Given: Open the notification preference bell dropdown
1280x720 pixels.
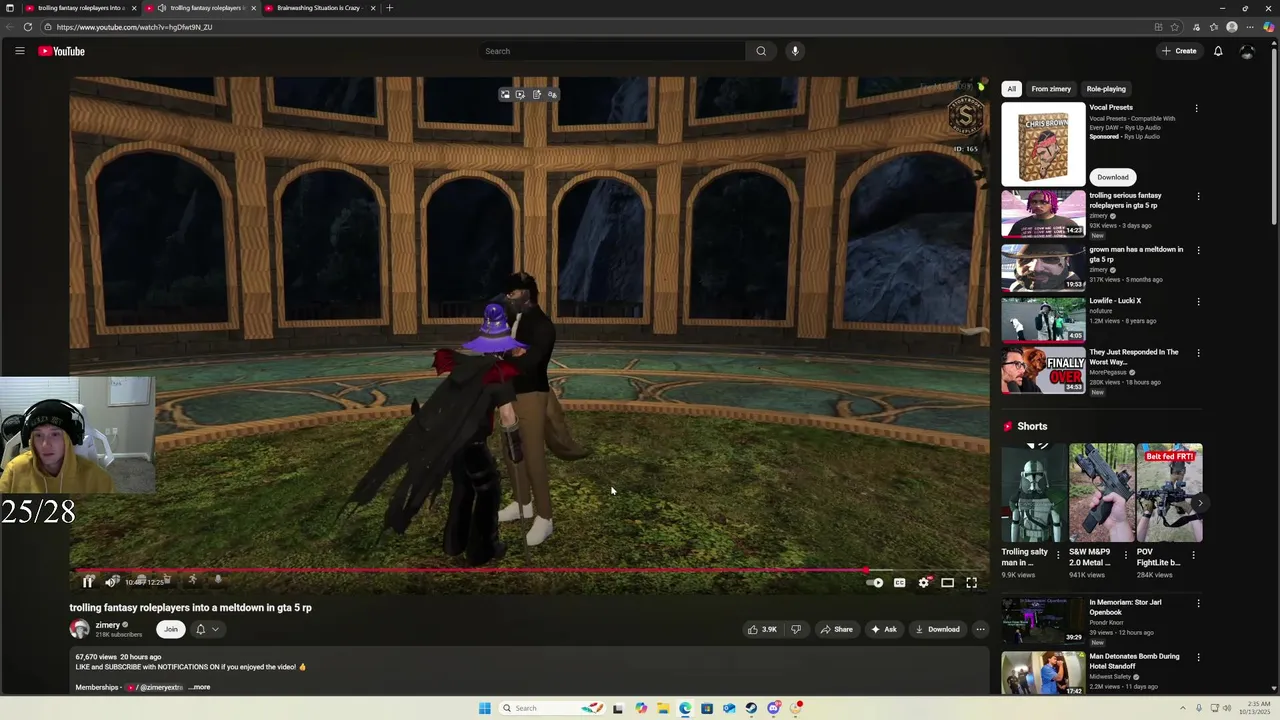Looking at the screenshot, I should (207, 629).
